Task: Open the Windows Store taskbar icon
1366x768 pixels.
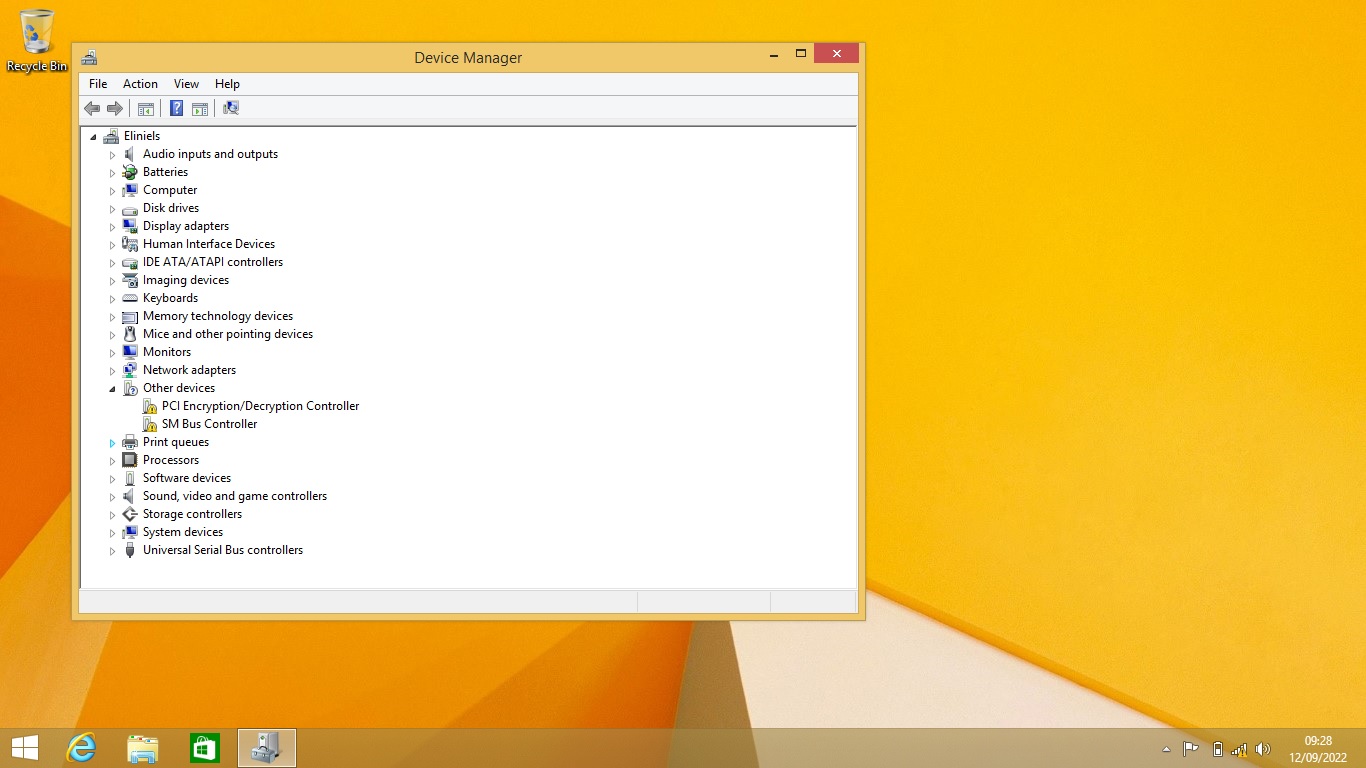Action: tap(205, 748)
